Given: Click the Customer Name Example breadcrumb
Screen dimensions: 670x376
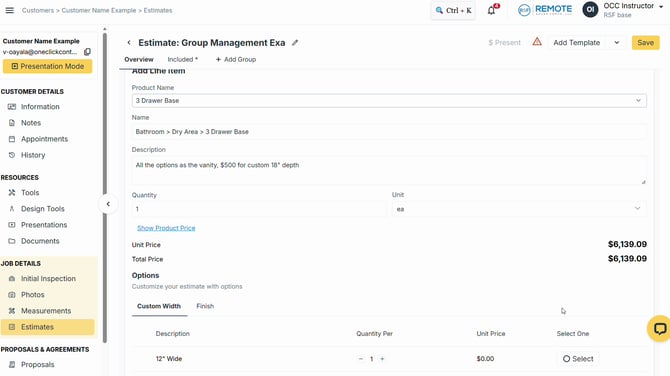Looking at the screenshot, I should tap(99, 10).
